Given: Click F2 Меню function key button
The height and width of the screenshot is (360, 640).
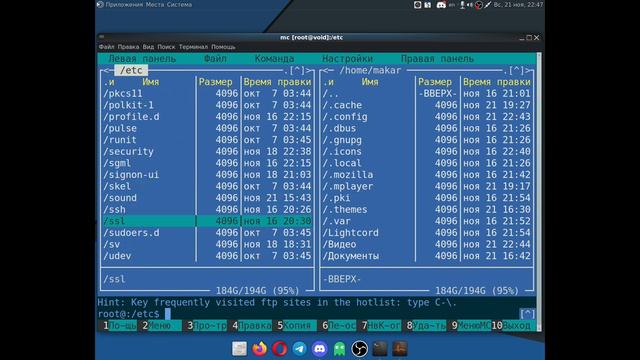Looking at the screenshot, I should [160, 326].
